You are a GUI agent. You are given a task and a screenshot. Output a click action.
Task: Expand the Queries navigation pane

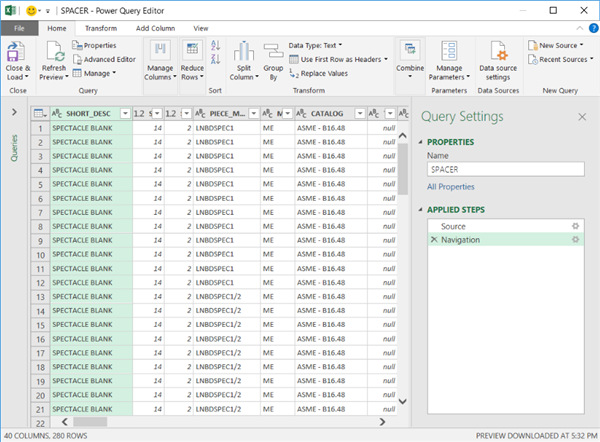[14, 112]
